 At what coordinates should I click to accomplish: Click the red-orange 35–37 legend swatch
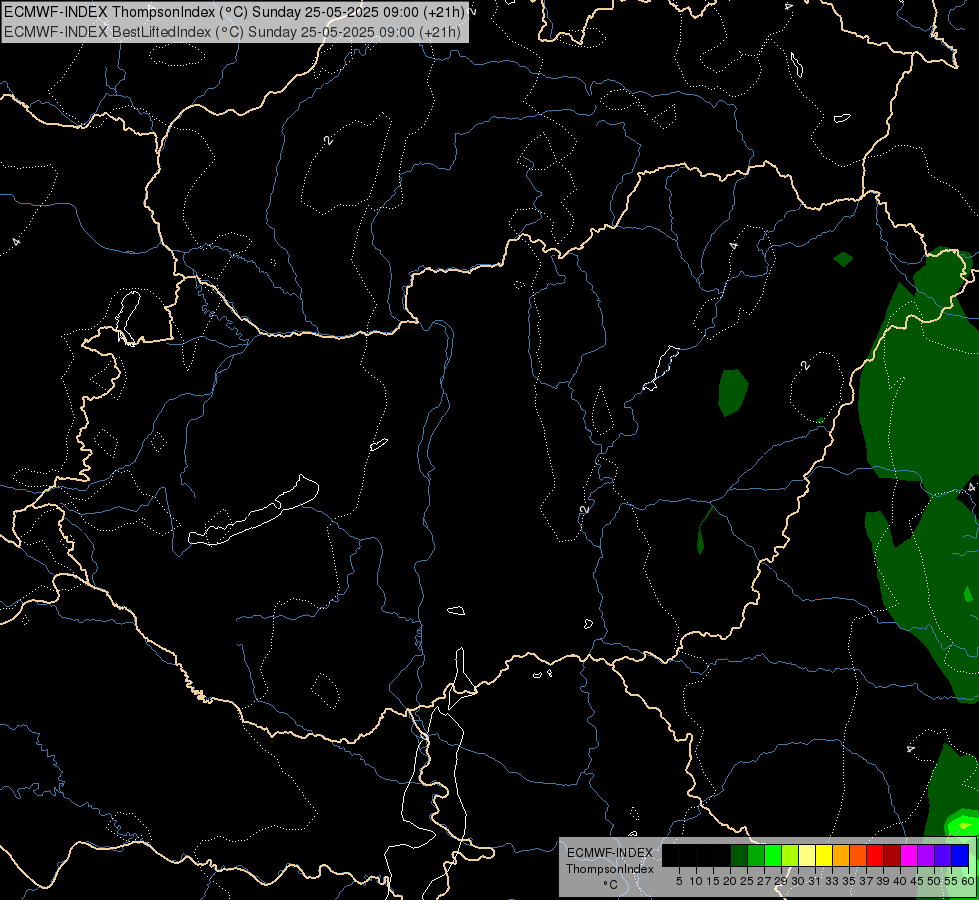(858, 855)
